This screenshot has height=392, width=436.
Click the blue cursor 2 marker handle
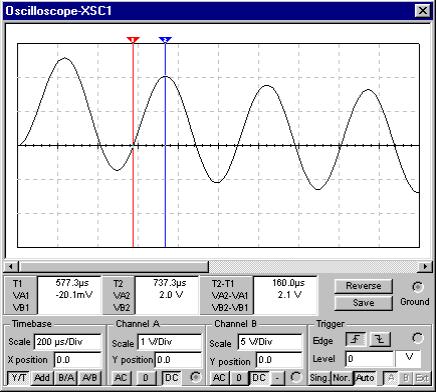coord(165,40)
